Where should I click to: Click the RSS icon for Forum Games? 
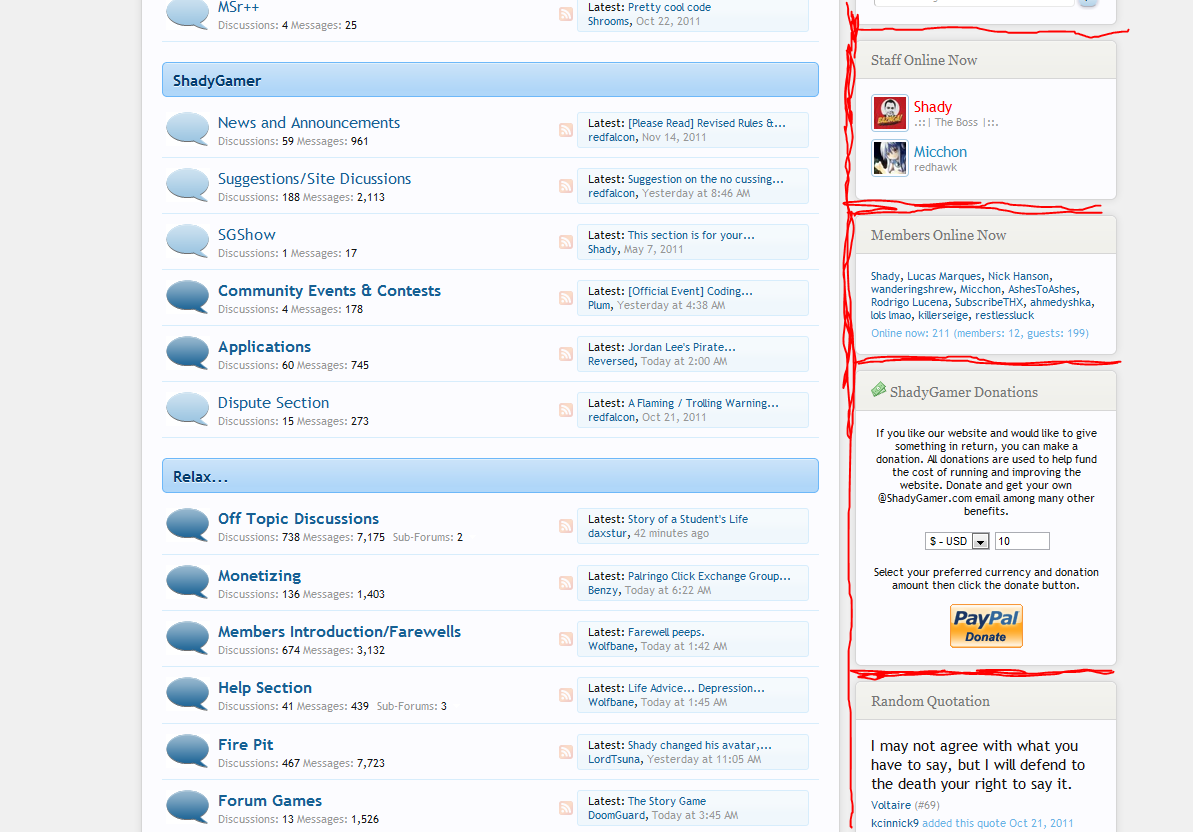click(566, 808)
